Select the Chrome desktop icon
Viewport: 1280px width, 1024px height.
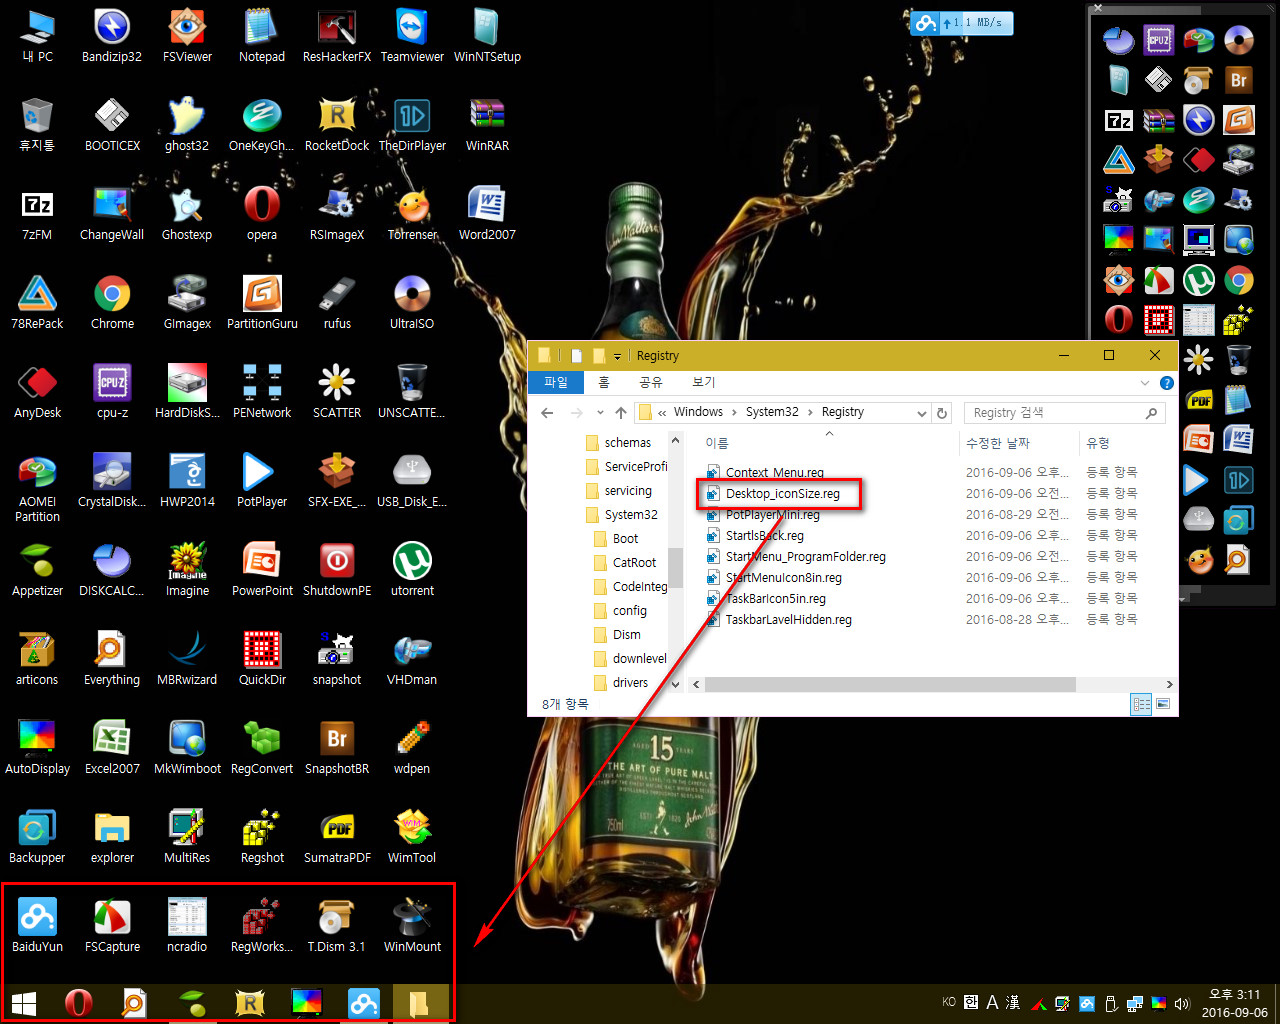click(112, 303)
